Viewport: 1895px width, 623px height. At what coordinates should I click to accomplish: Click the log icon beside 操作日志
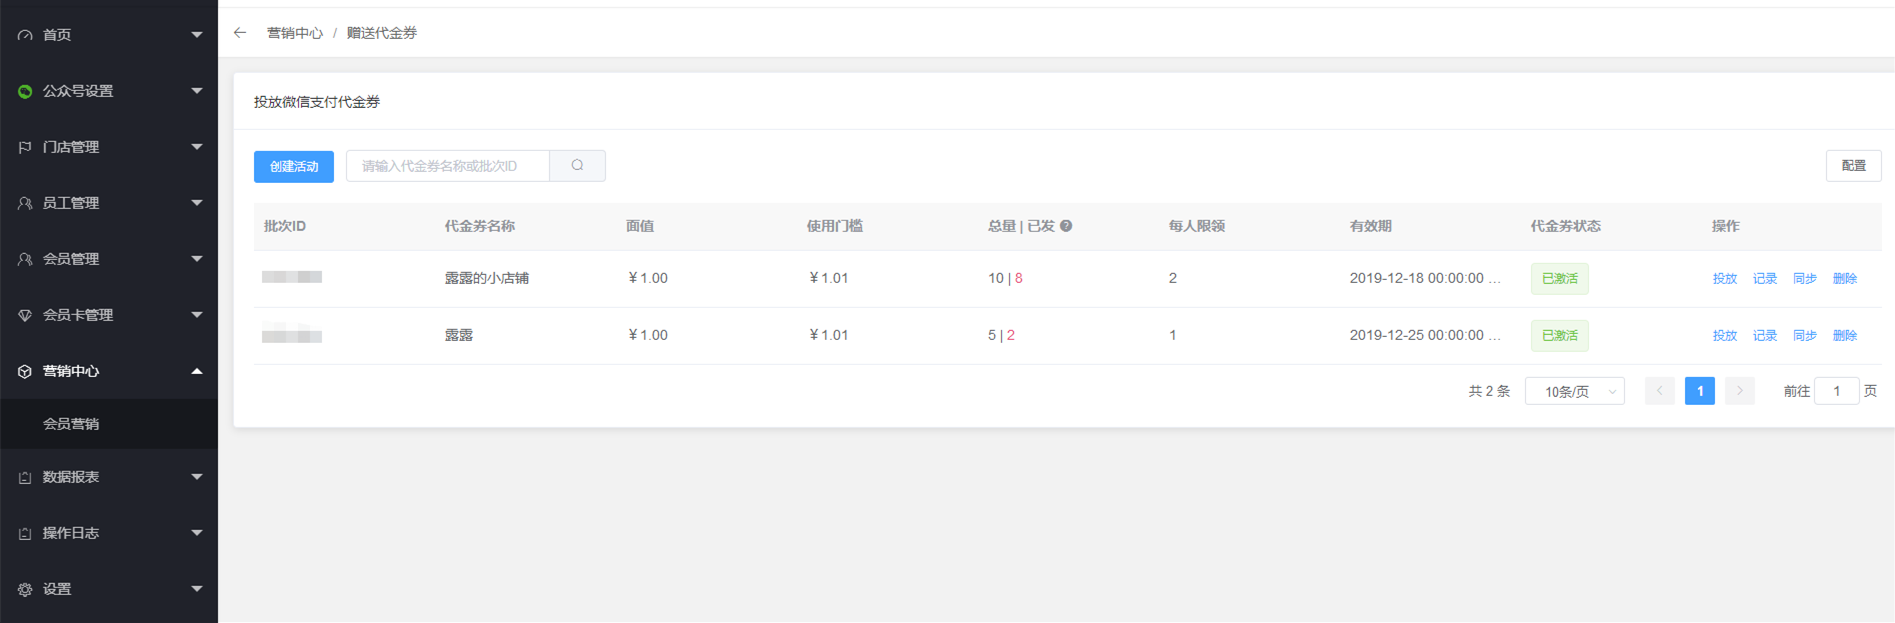tap(25, 533)
